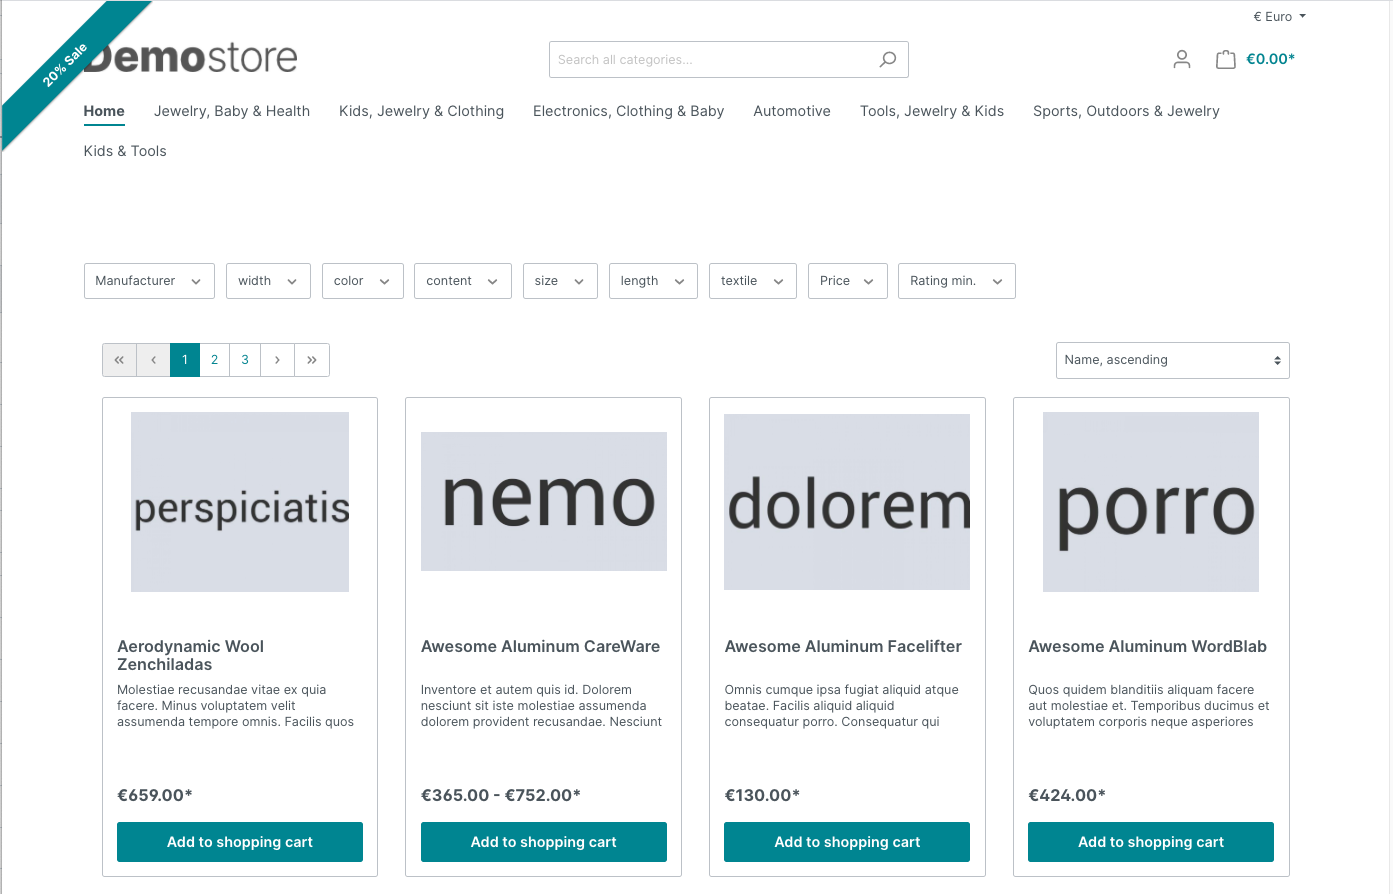Open the Kids & Tools category
The width and height of the screenshot is (1393, 894).
[x=125, y=151]
